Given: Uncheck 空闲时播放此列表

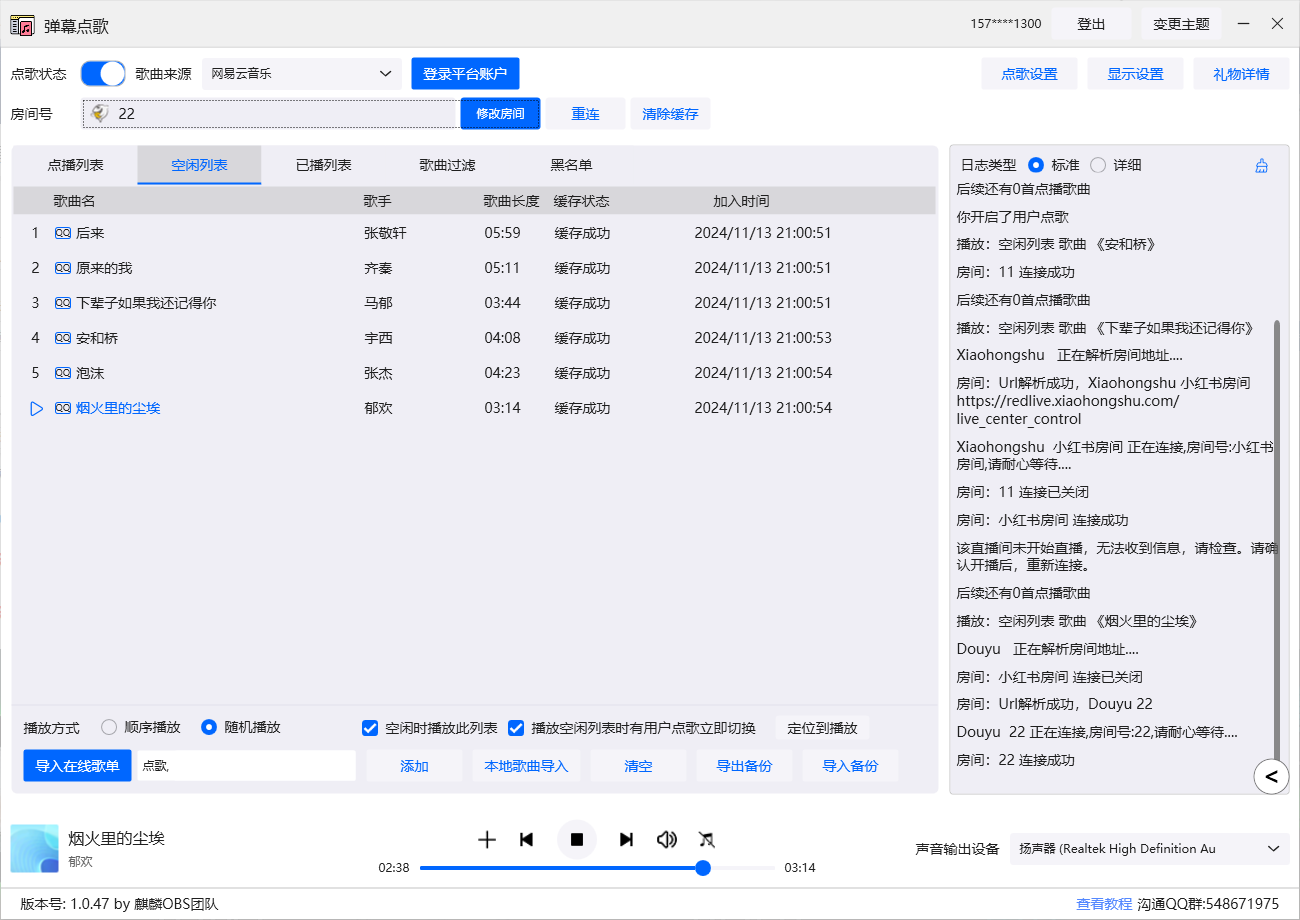Looking at the screenshot, I should coord(370,727).
